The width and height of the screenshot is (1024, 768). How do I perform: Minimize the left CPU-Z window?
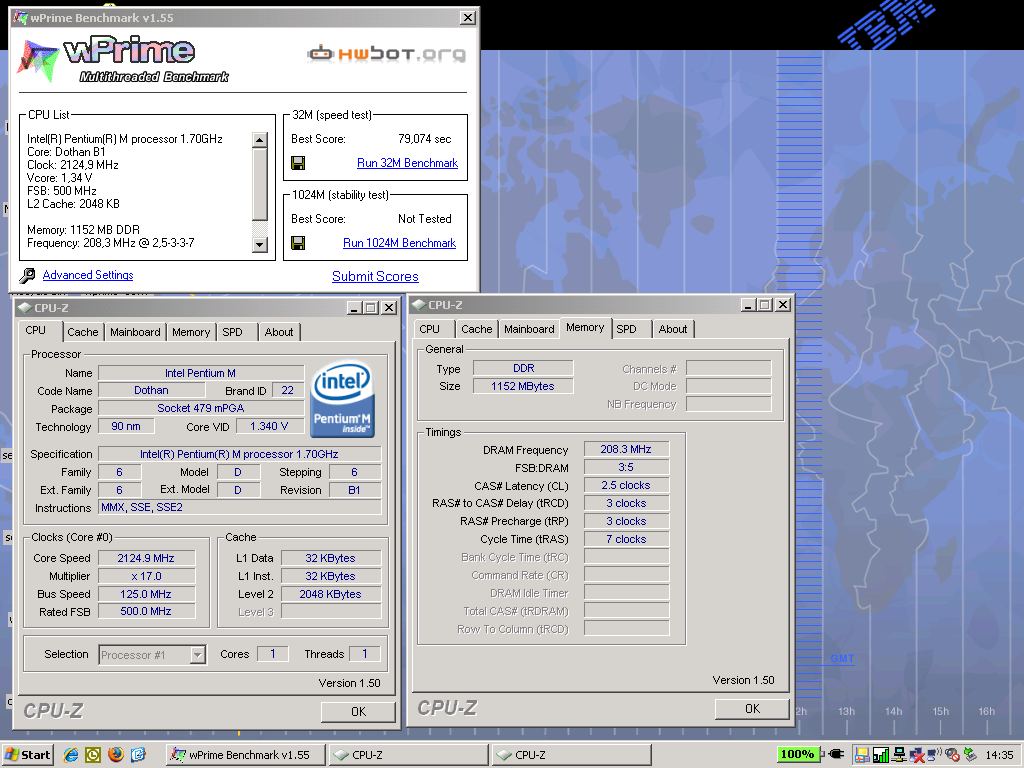pos(354,308)
